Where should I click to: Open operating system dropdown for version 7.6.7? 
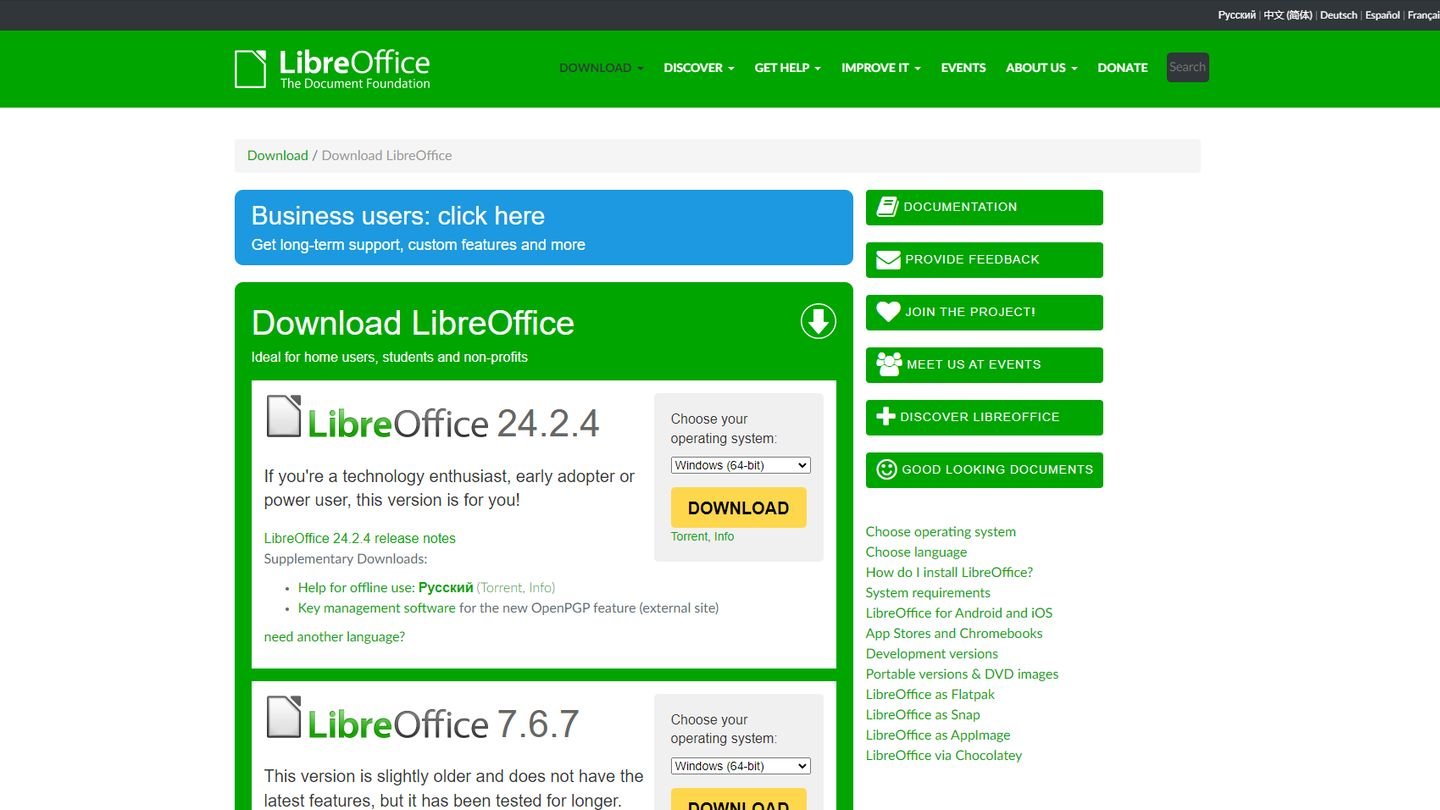click(740, 766)
